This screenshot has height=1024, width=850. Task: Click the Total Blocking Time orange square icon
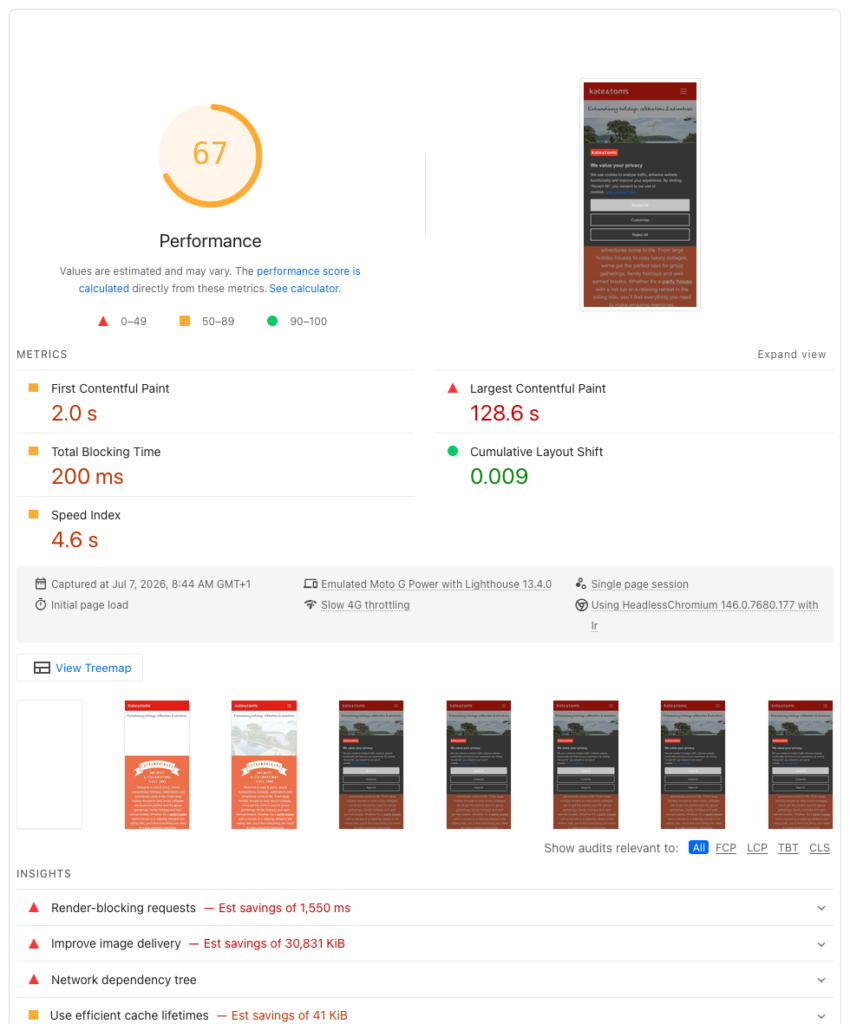33,451
